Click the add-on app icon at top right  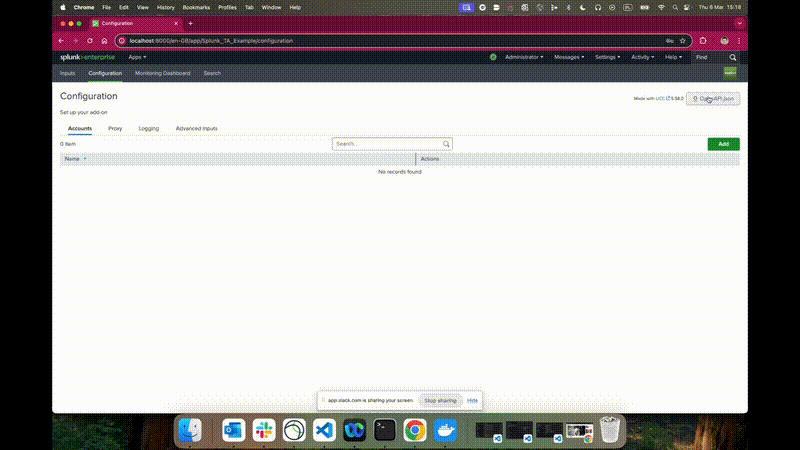[730, 72]
